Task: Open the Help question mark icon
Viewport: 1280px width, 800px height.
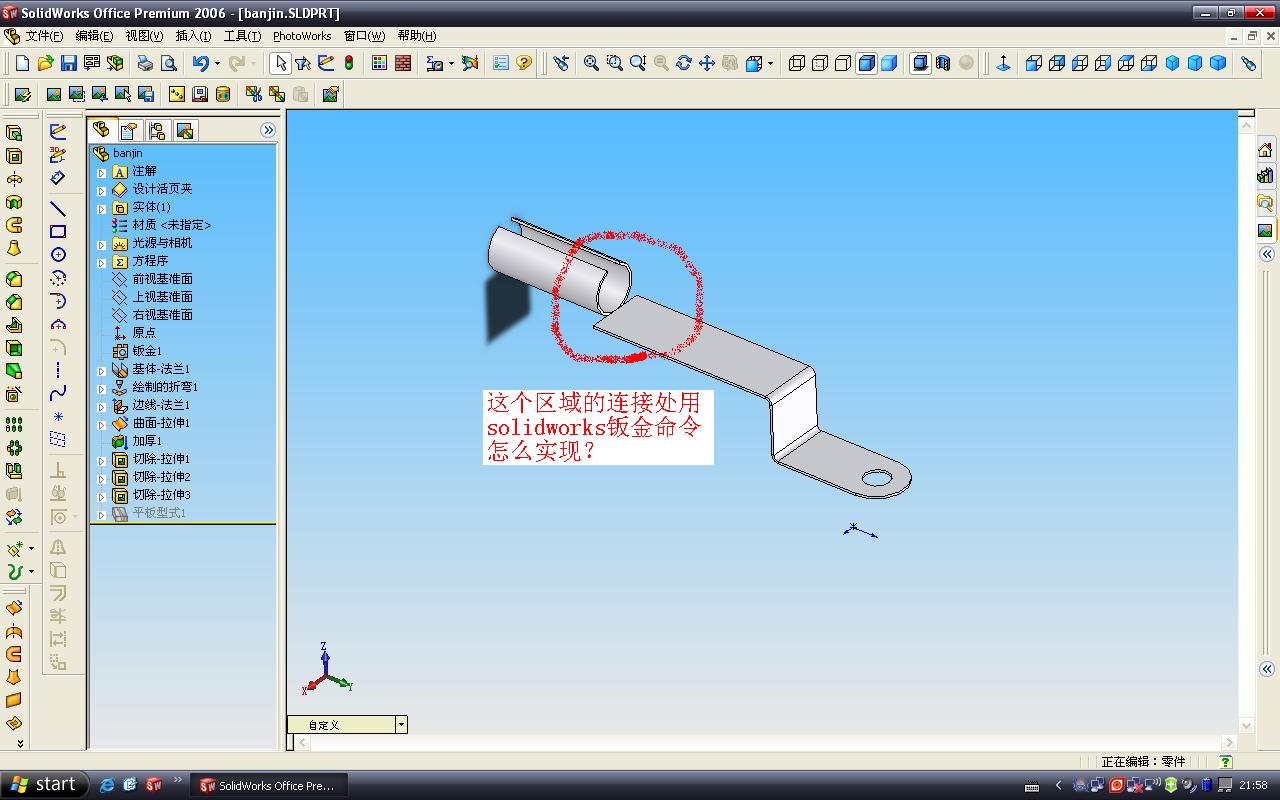Action: [524, 63]
